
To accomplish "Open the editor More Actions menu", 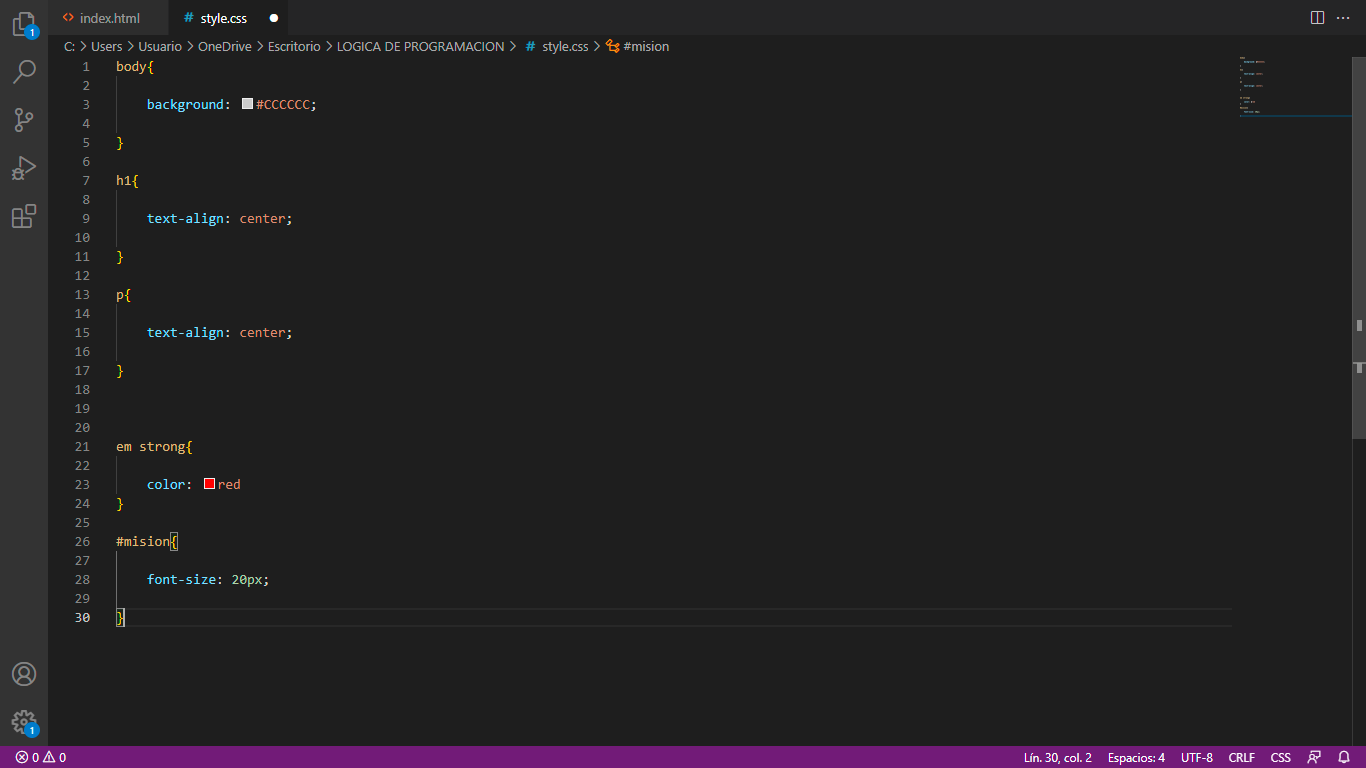I will [x=1342, y=18].
